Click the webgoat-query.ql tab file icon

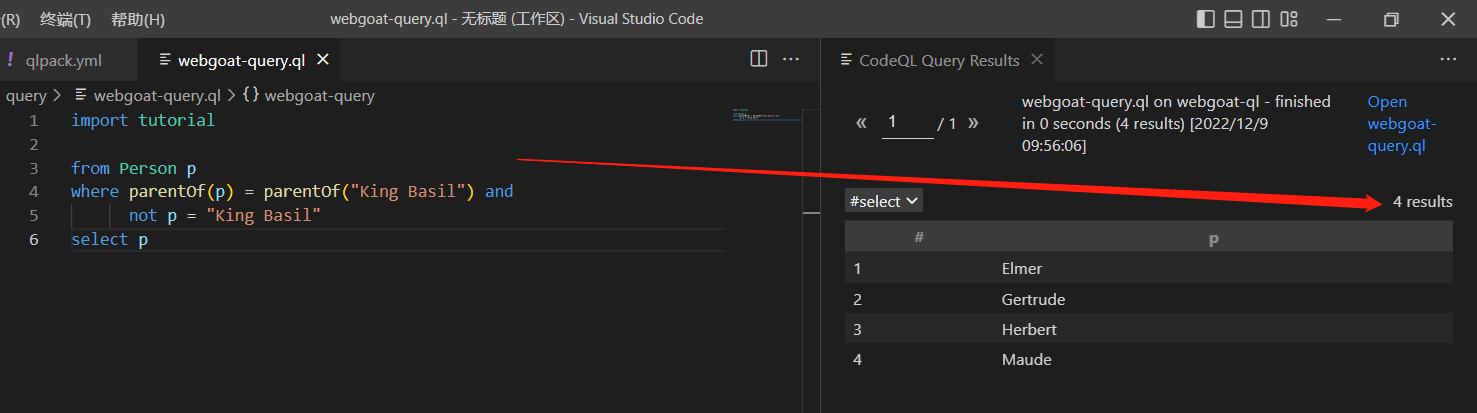[x=165, y=60]
